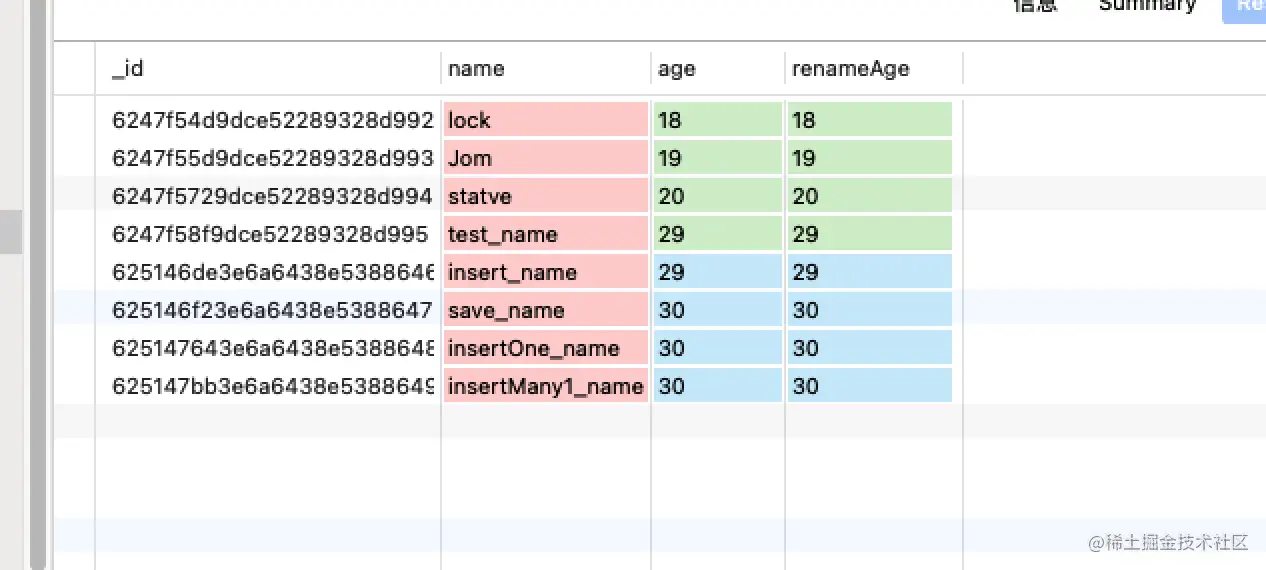Select age value 19 in Jom row
This screenshot has width=1266, height=570.
point(717,158)
